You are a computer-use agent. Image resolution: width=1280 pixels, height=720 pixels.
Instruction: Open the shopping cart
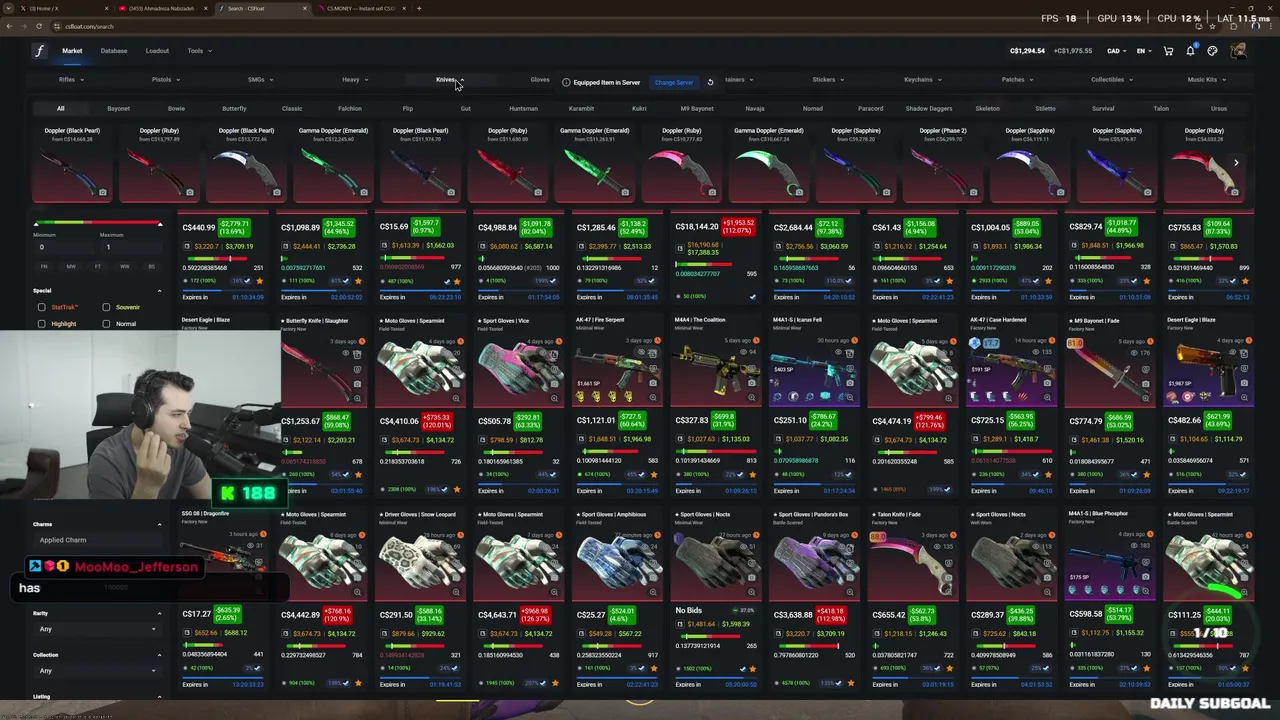click(x=1168, y=51)
